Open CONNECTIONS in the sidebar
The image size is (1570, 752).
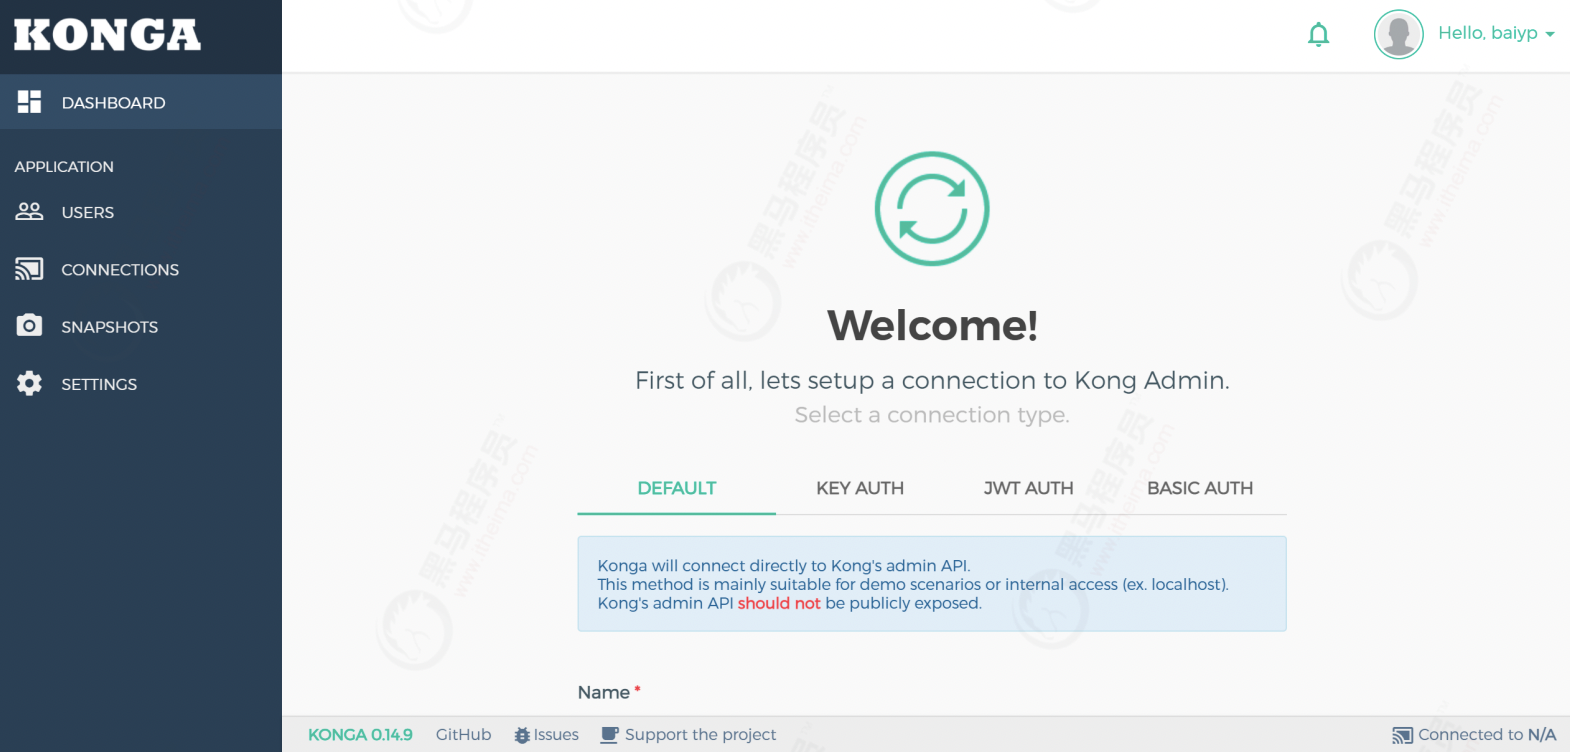[141, 269]
